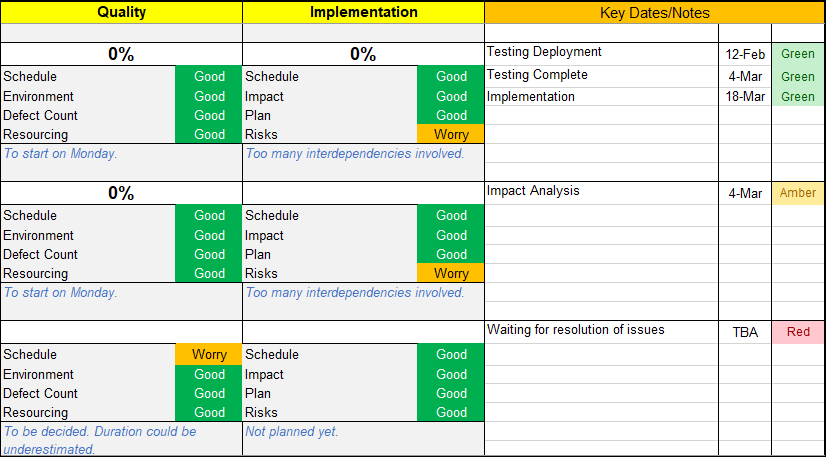The width and height of the screenshot is (826, 457).
Task: Click the Green status beside 18-Mar
Action: click(798, 97)
